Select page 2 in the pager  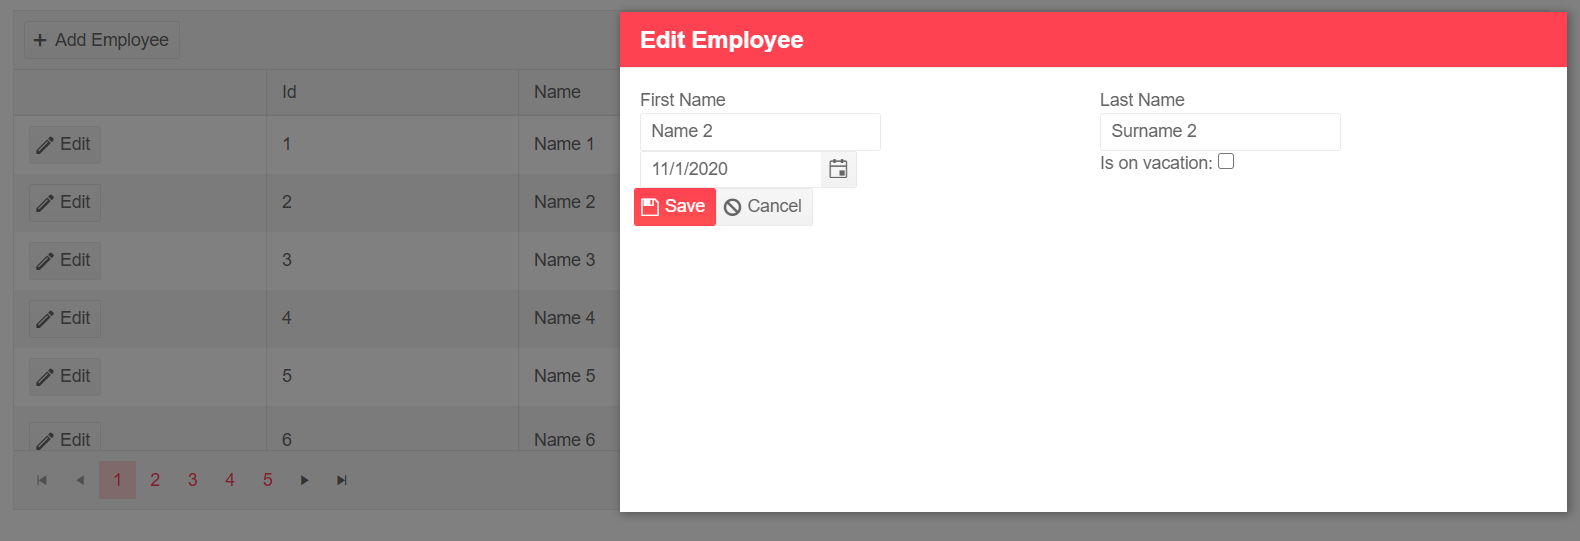155,480
